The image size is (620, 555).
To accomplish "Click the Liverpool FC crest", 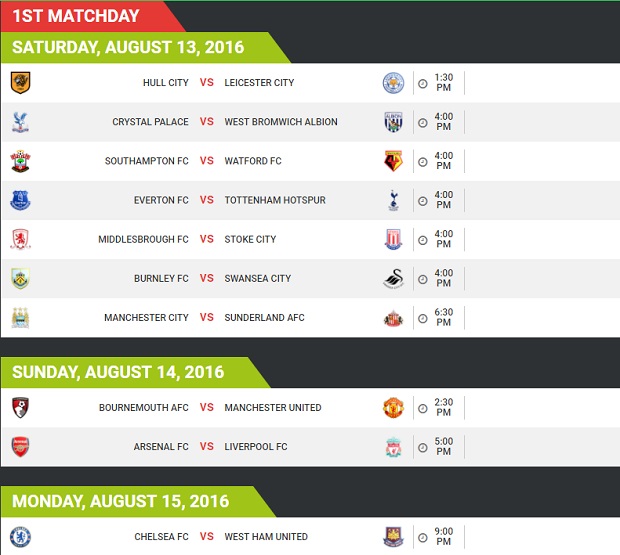I will [393, 447].
